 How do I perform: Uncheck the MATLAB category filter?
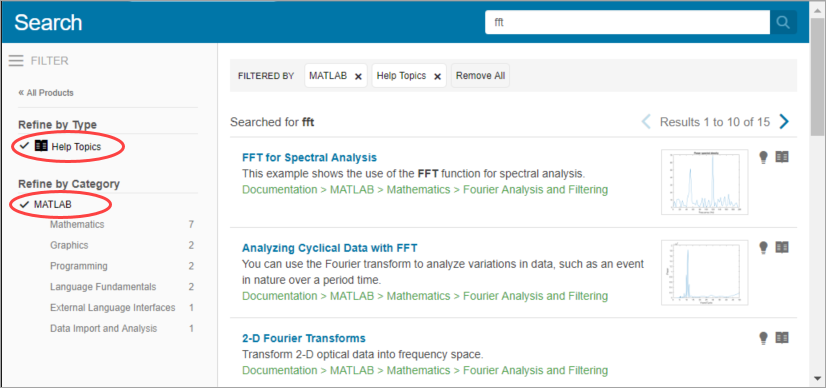point(45,205)
